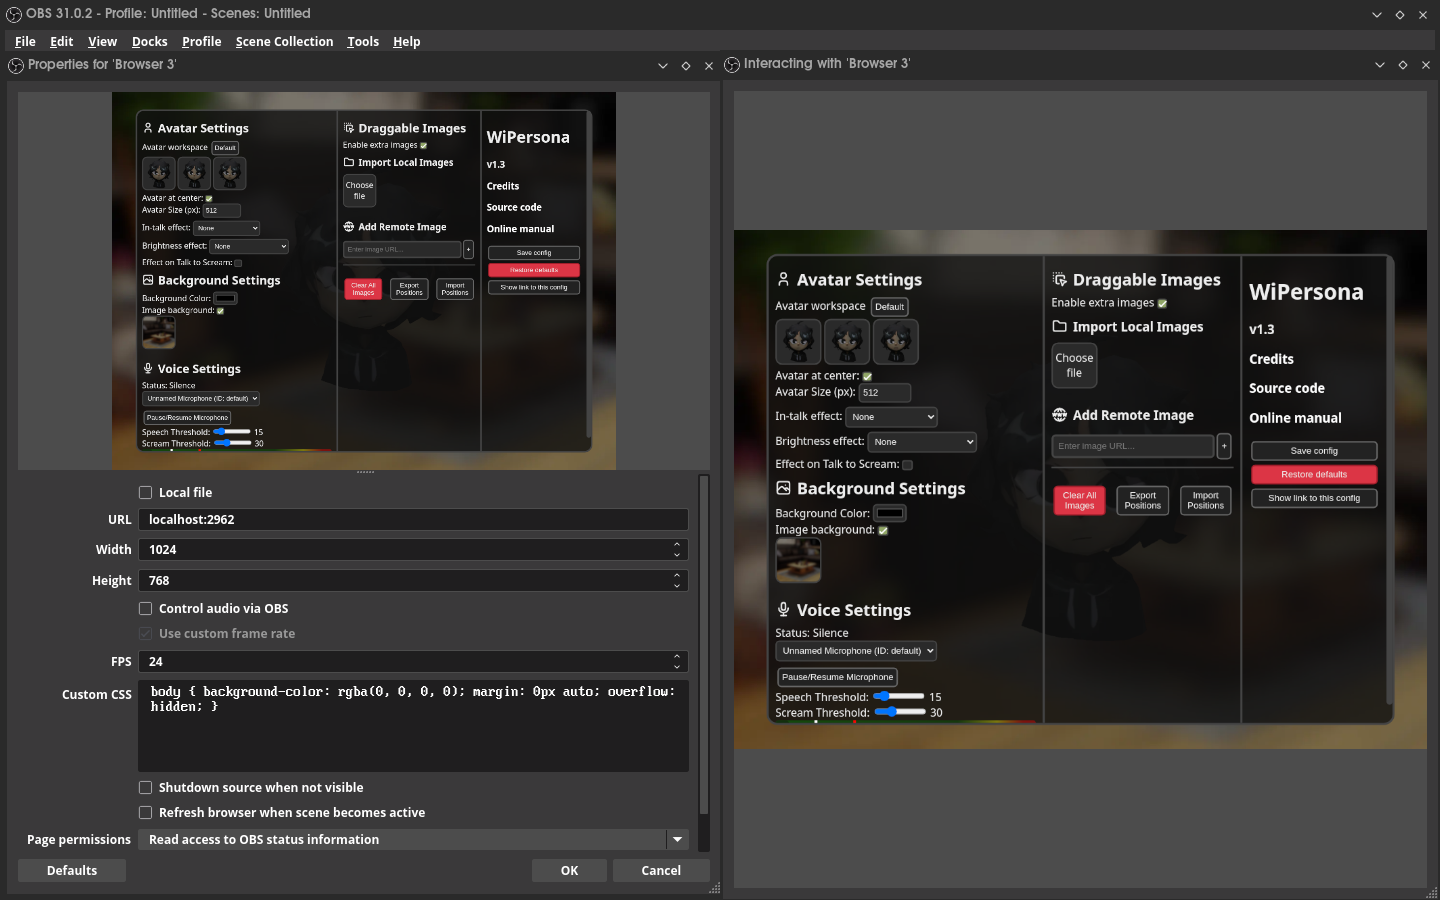Open the Scene Collection menu
Image resolution: width=1440 pixels, height=900 pixels.
(285, 42)
